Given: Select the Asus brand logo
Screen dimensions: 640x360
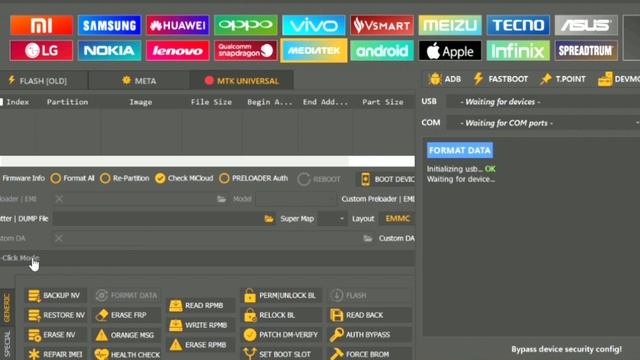Looking at the screenshot, I should point(586,25).
